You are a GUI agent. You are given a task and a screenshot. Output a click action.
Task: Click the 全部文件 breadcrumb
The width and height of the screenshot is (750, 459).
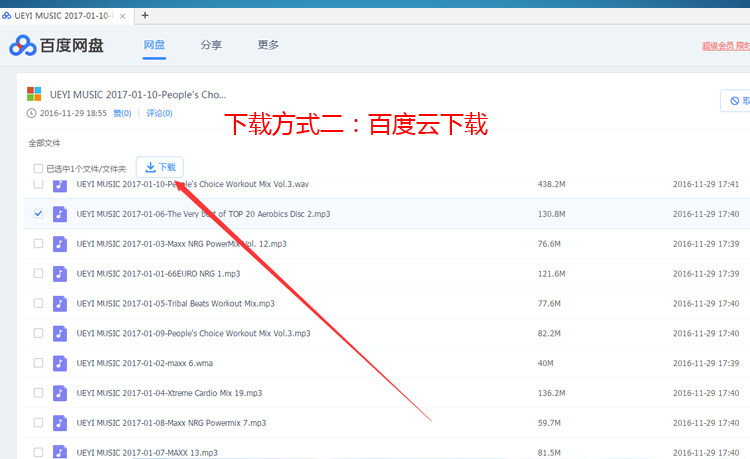point(44,143)
